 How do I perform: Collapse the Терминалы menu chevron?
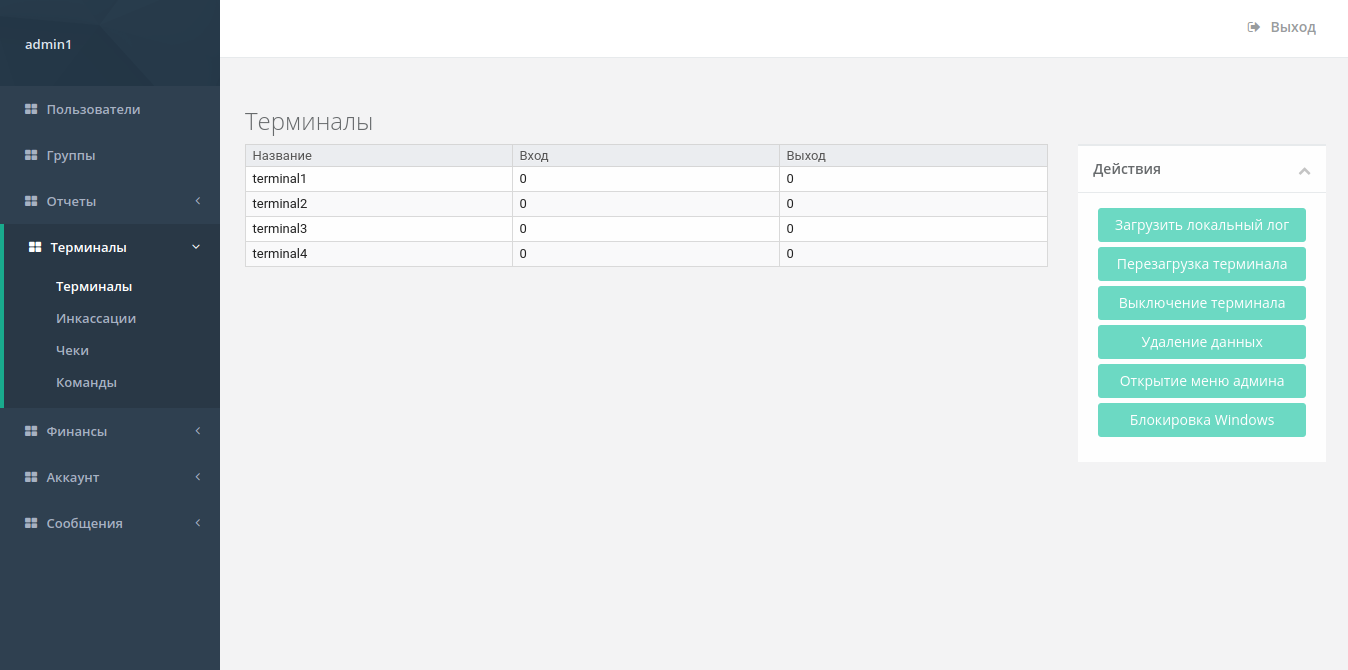(x=196, y=247)
